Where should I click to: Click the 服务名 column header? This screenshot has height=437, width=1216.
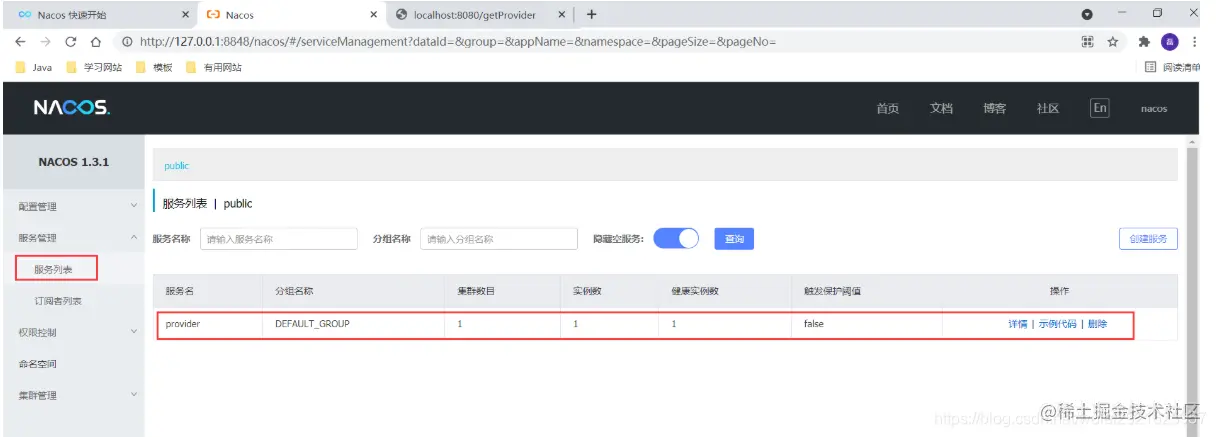(179, 291)
